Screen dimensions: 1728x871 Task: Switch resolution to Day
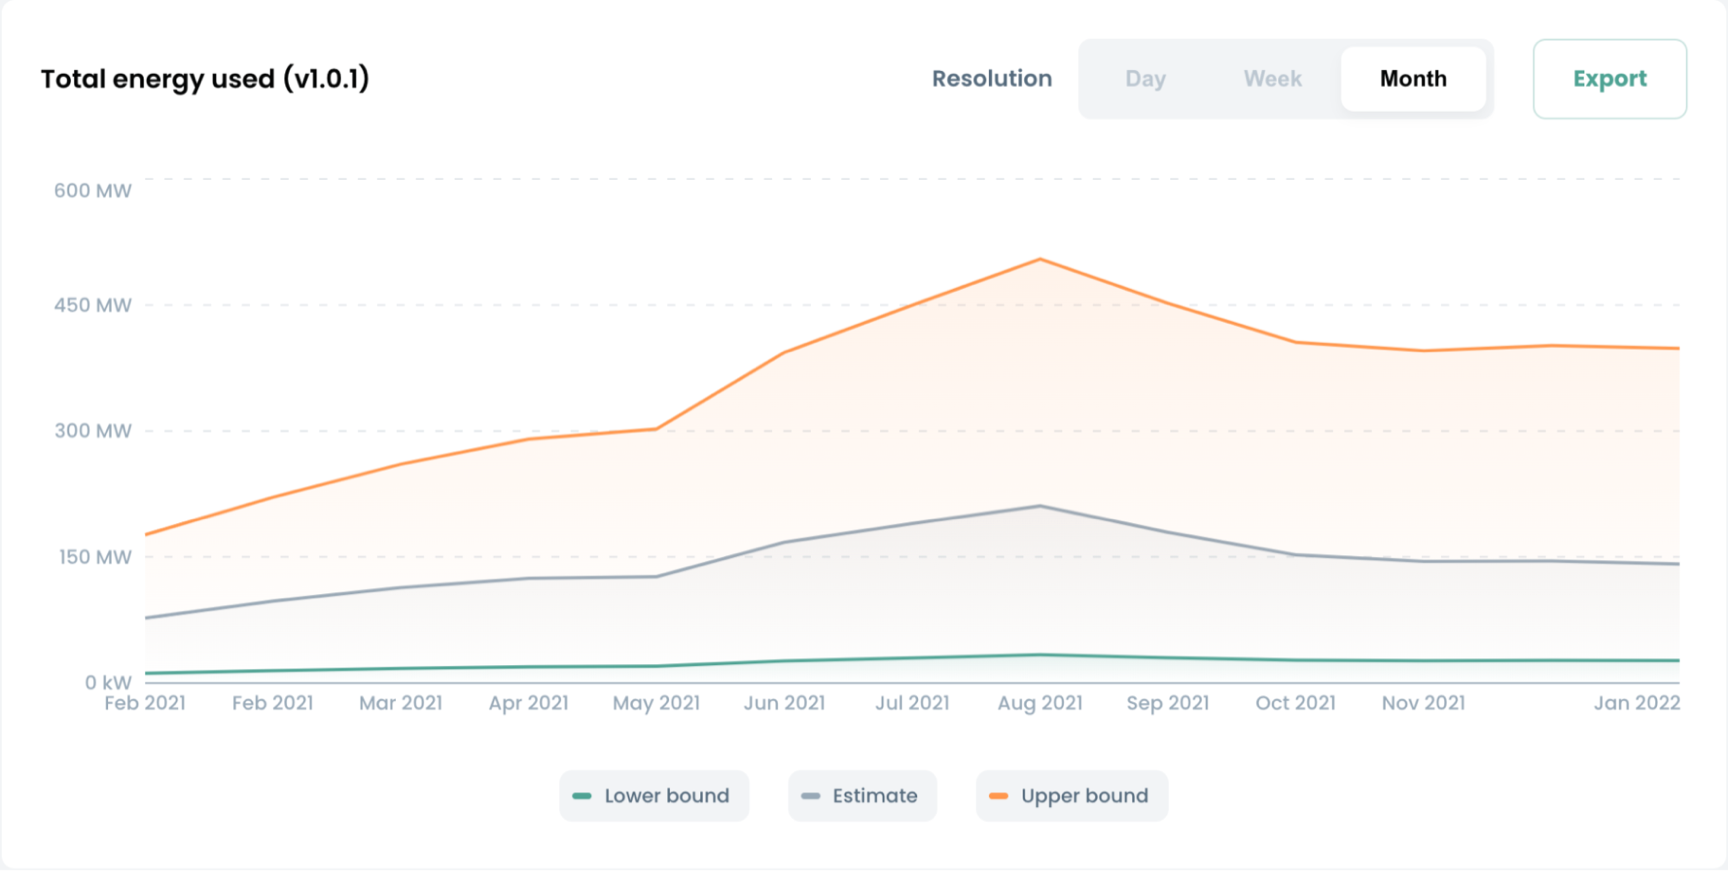[1145, 79]
